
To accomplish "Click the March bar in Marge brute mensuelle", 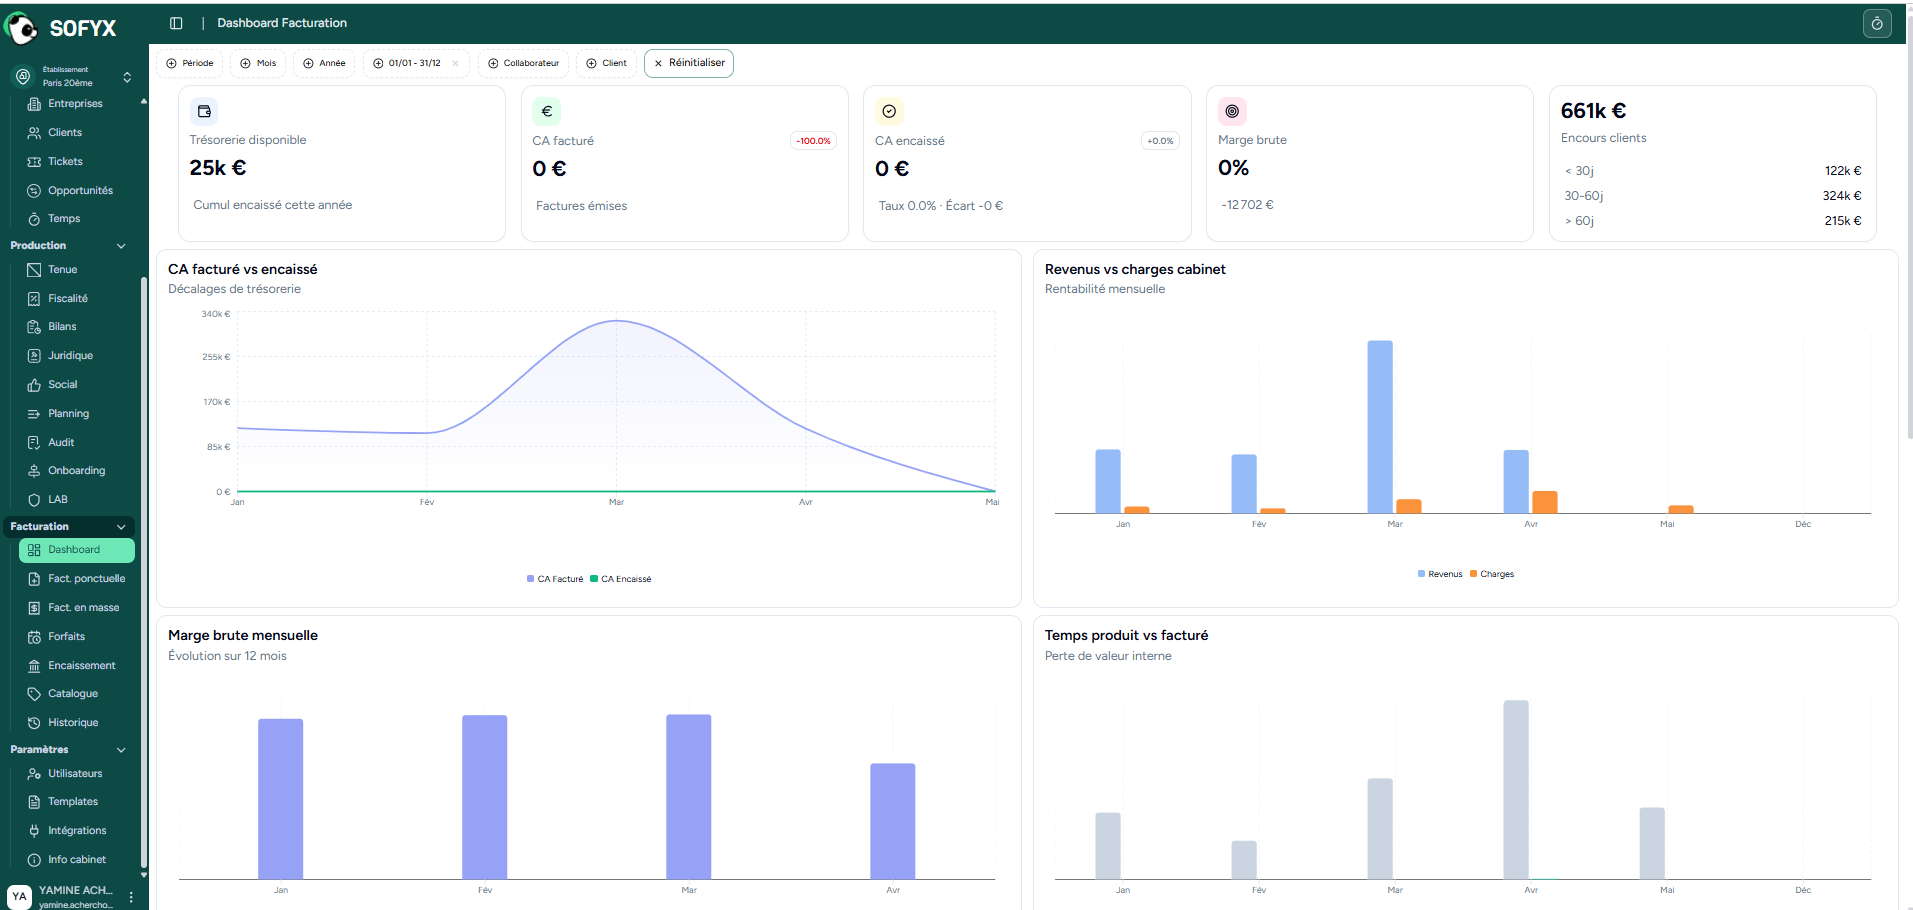I will click(689, 797).
